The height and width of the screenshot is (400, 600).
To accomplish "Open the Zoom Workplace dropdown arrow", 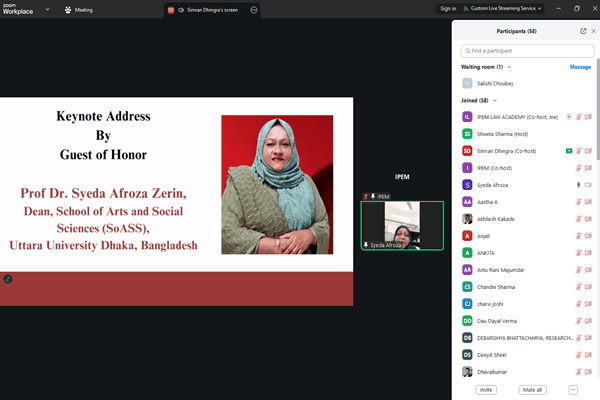I will point(47,9).
